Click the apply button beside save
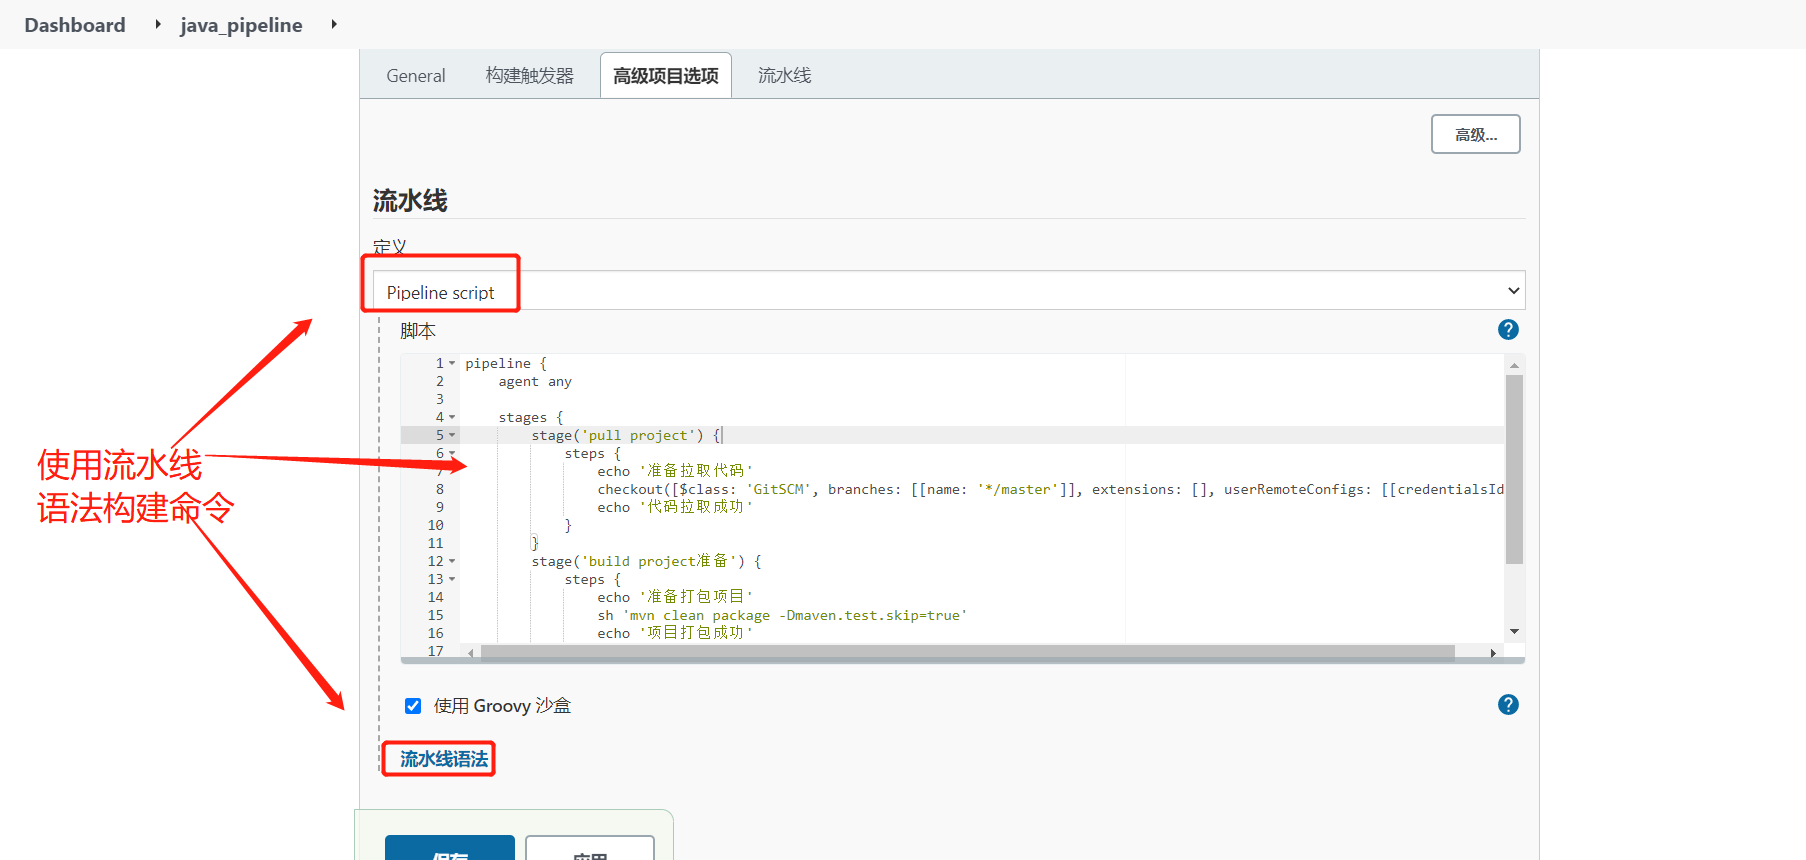The width and height of the screenshot is (1806, 860). coord(590,848)
